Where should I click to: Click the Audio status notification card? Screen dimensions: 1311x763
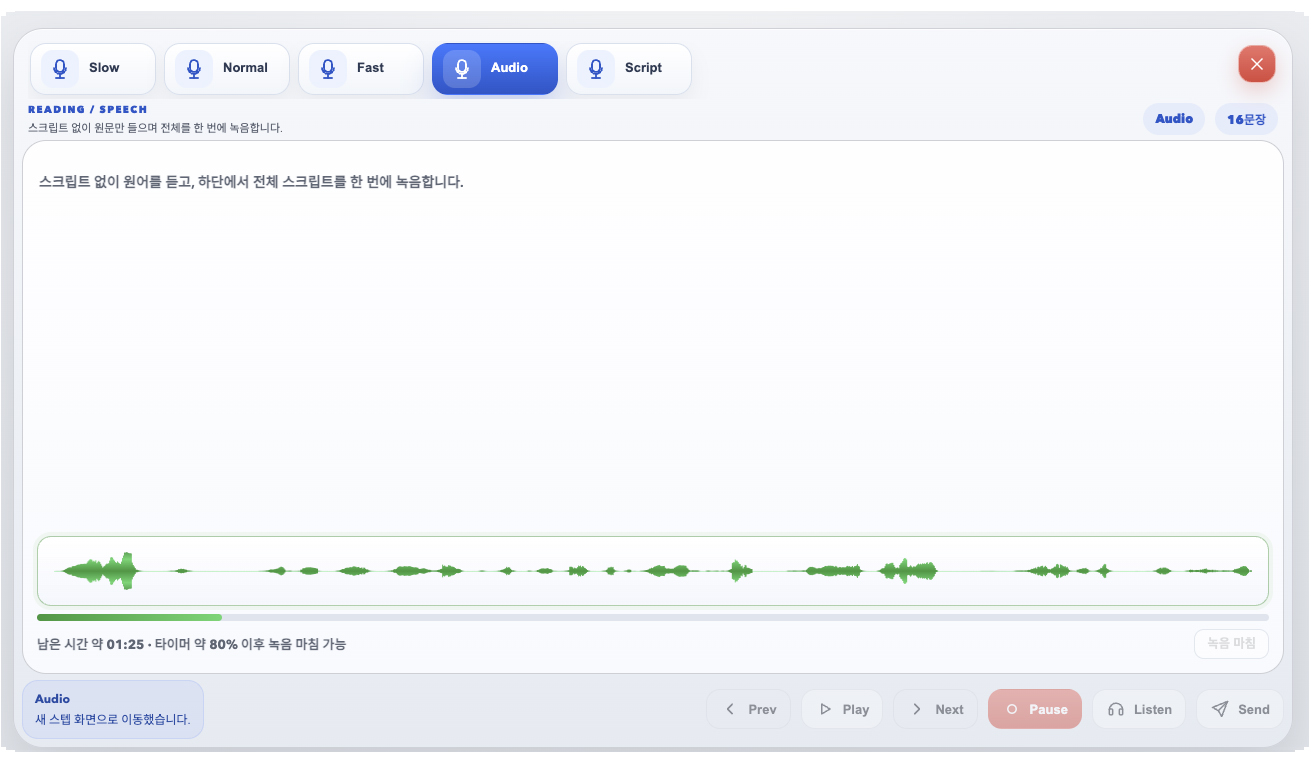113,710
